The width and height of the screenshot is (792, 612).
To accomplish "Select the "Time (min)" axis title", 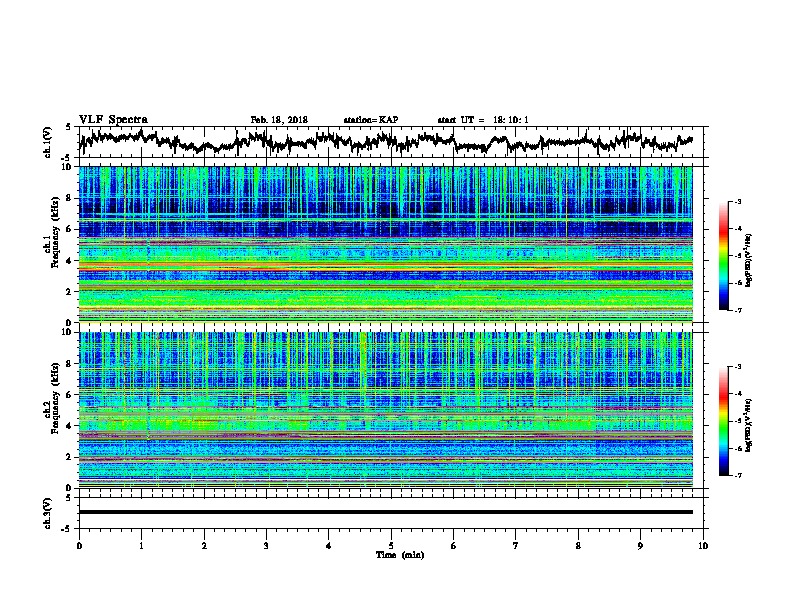I will point(400,555).
